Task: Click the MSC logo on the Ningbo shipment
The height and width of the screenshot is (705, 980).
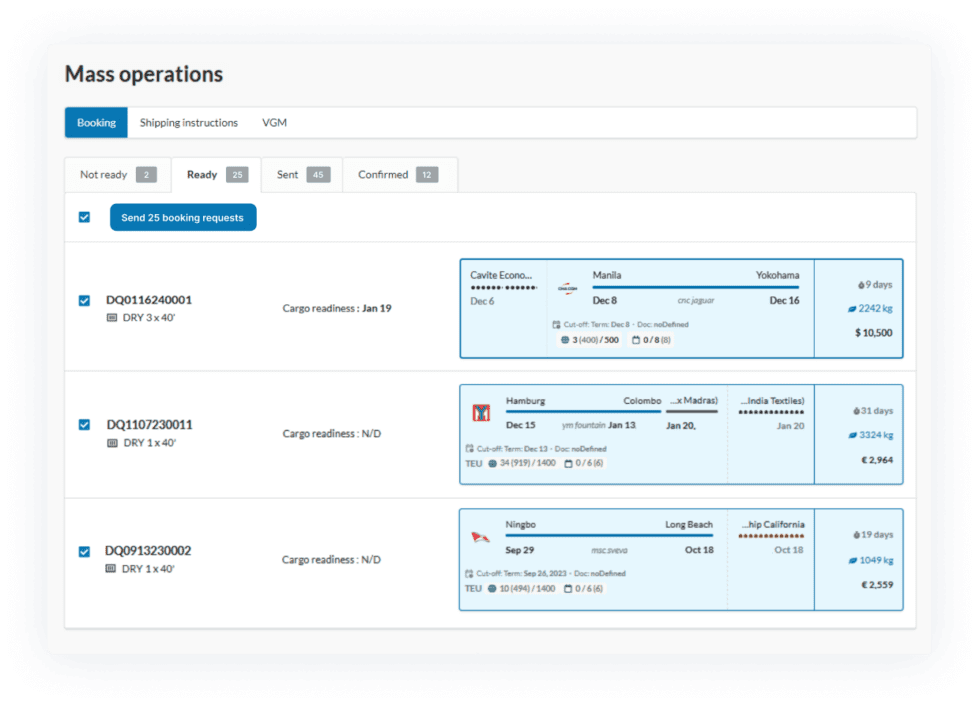Action: tap(477, 537)
